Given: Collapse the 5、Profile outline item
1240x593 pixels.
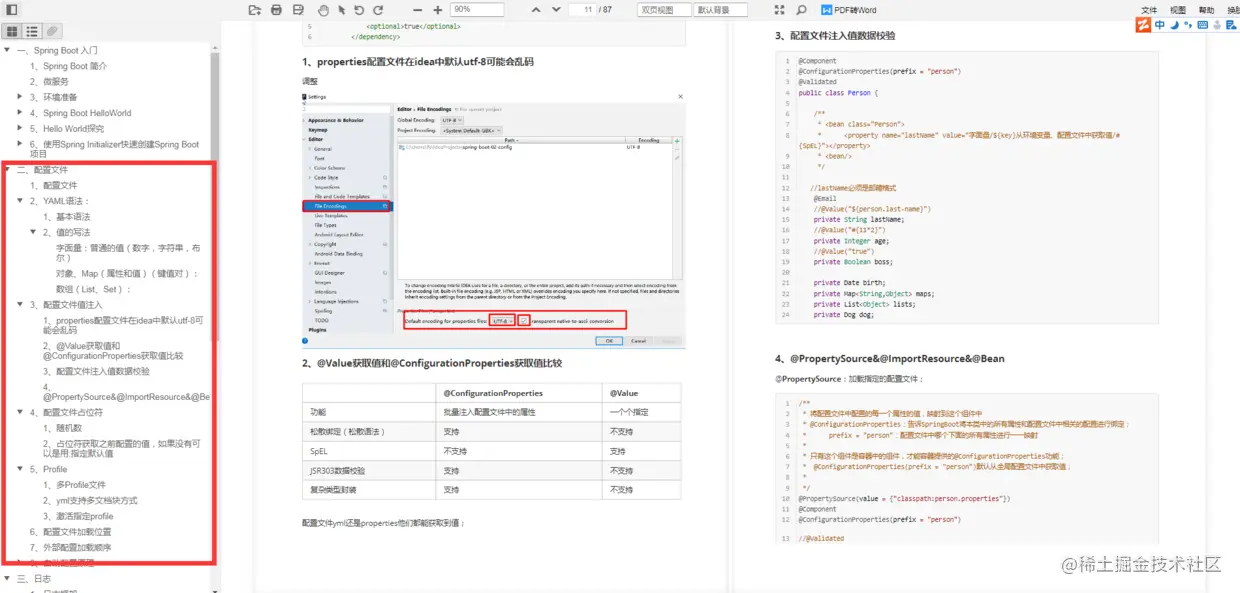Looking at the screenshot, I should (20, 469).
